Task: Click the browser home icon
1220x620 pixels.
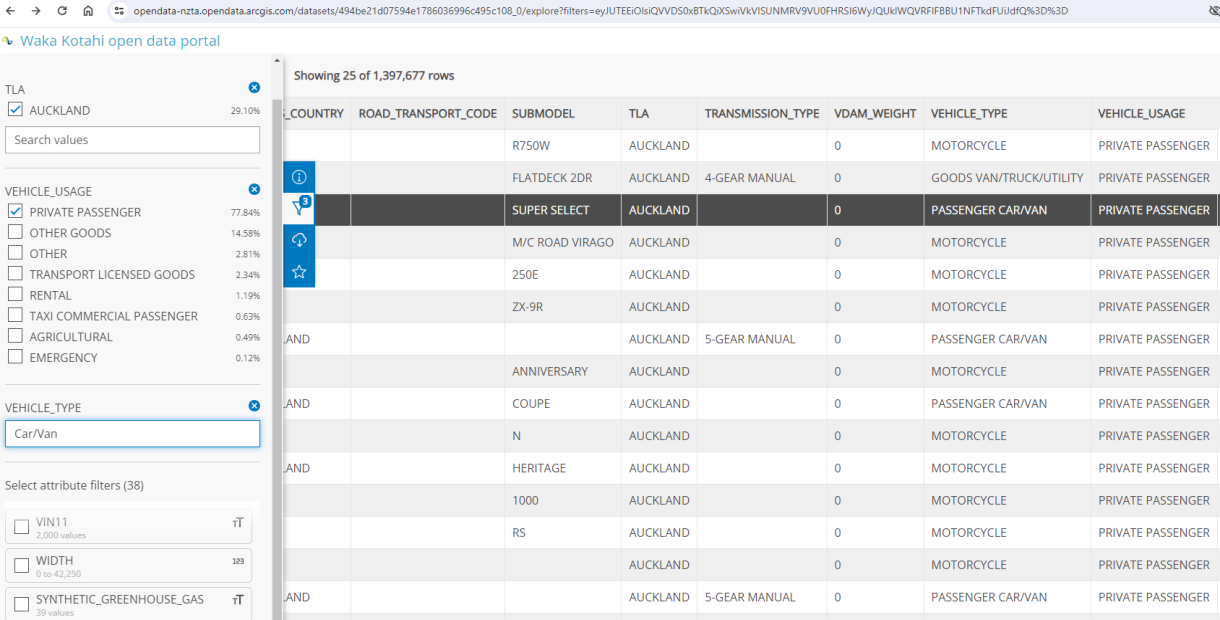Action: pos(88,11)
